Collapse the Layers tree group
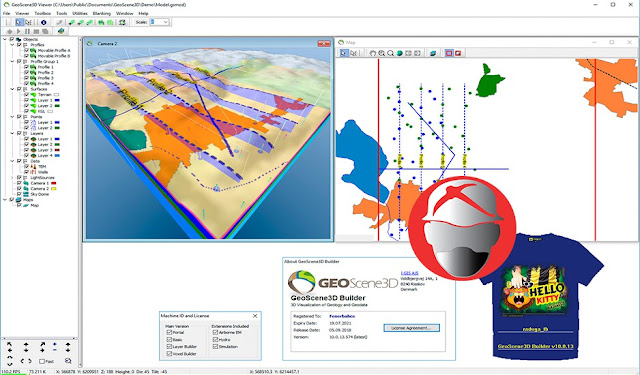Viewport: 640px width, 375px height. click(x=12, y=133)
